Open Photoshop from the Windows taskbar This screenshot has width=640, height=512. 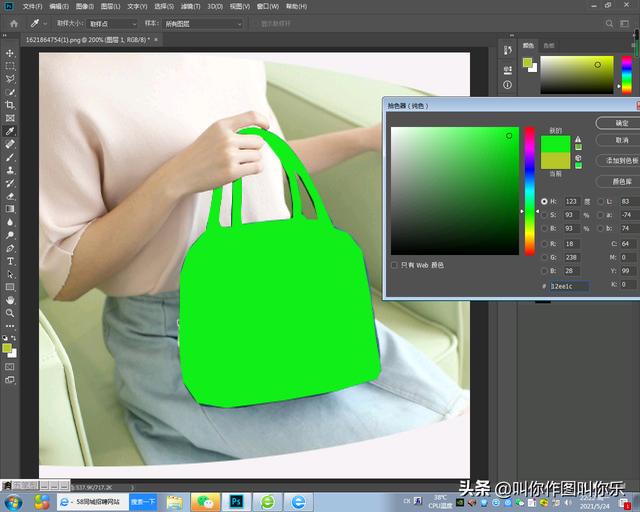click(x=237, y=501)
